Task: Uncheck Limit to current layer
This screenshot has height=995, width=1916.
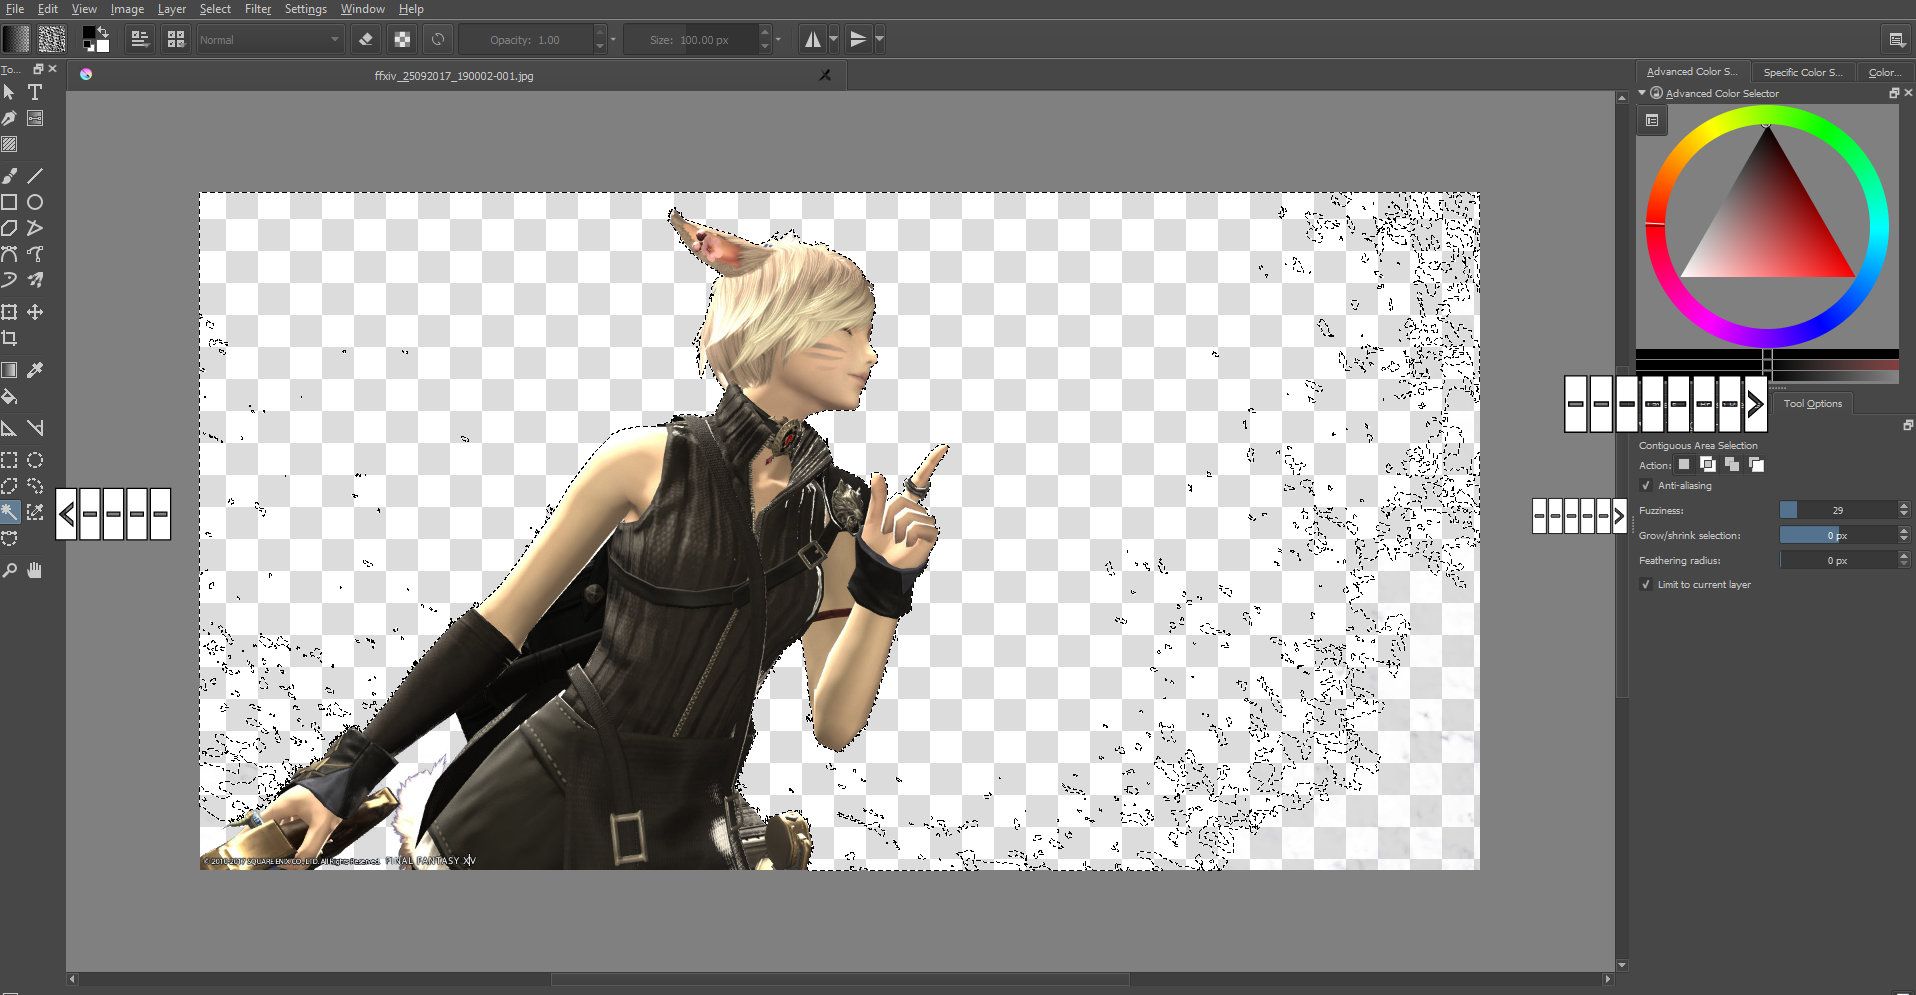Action: (1646, 585)
